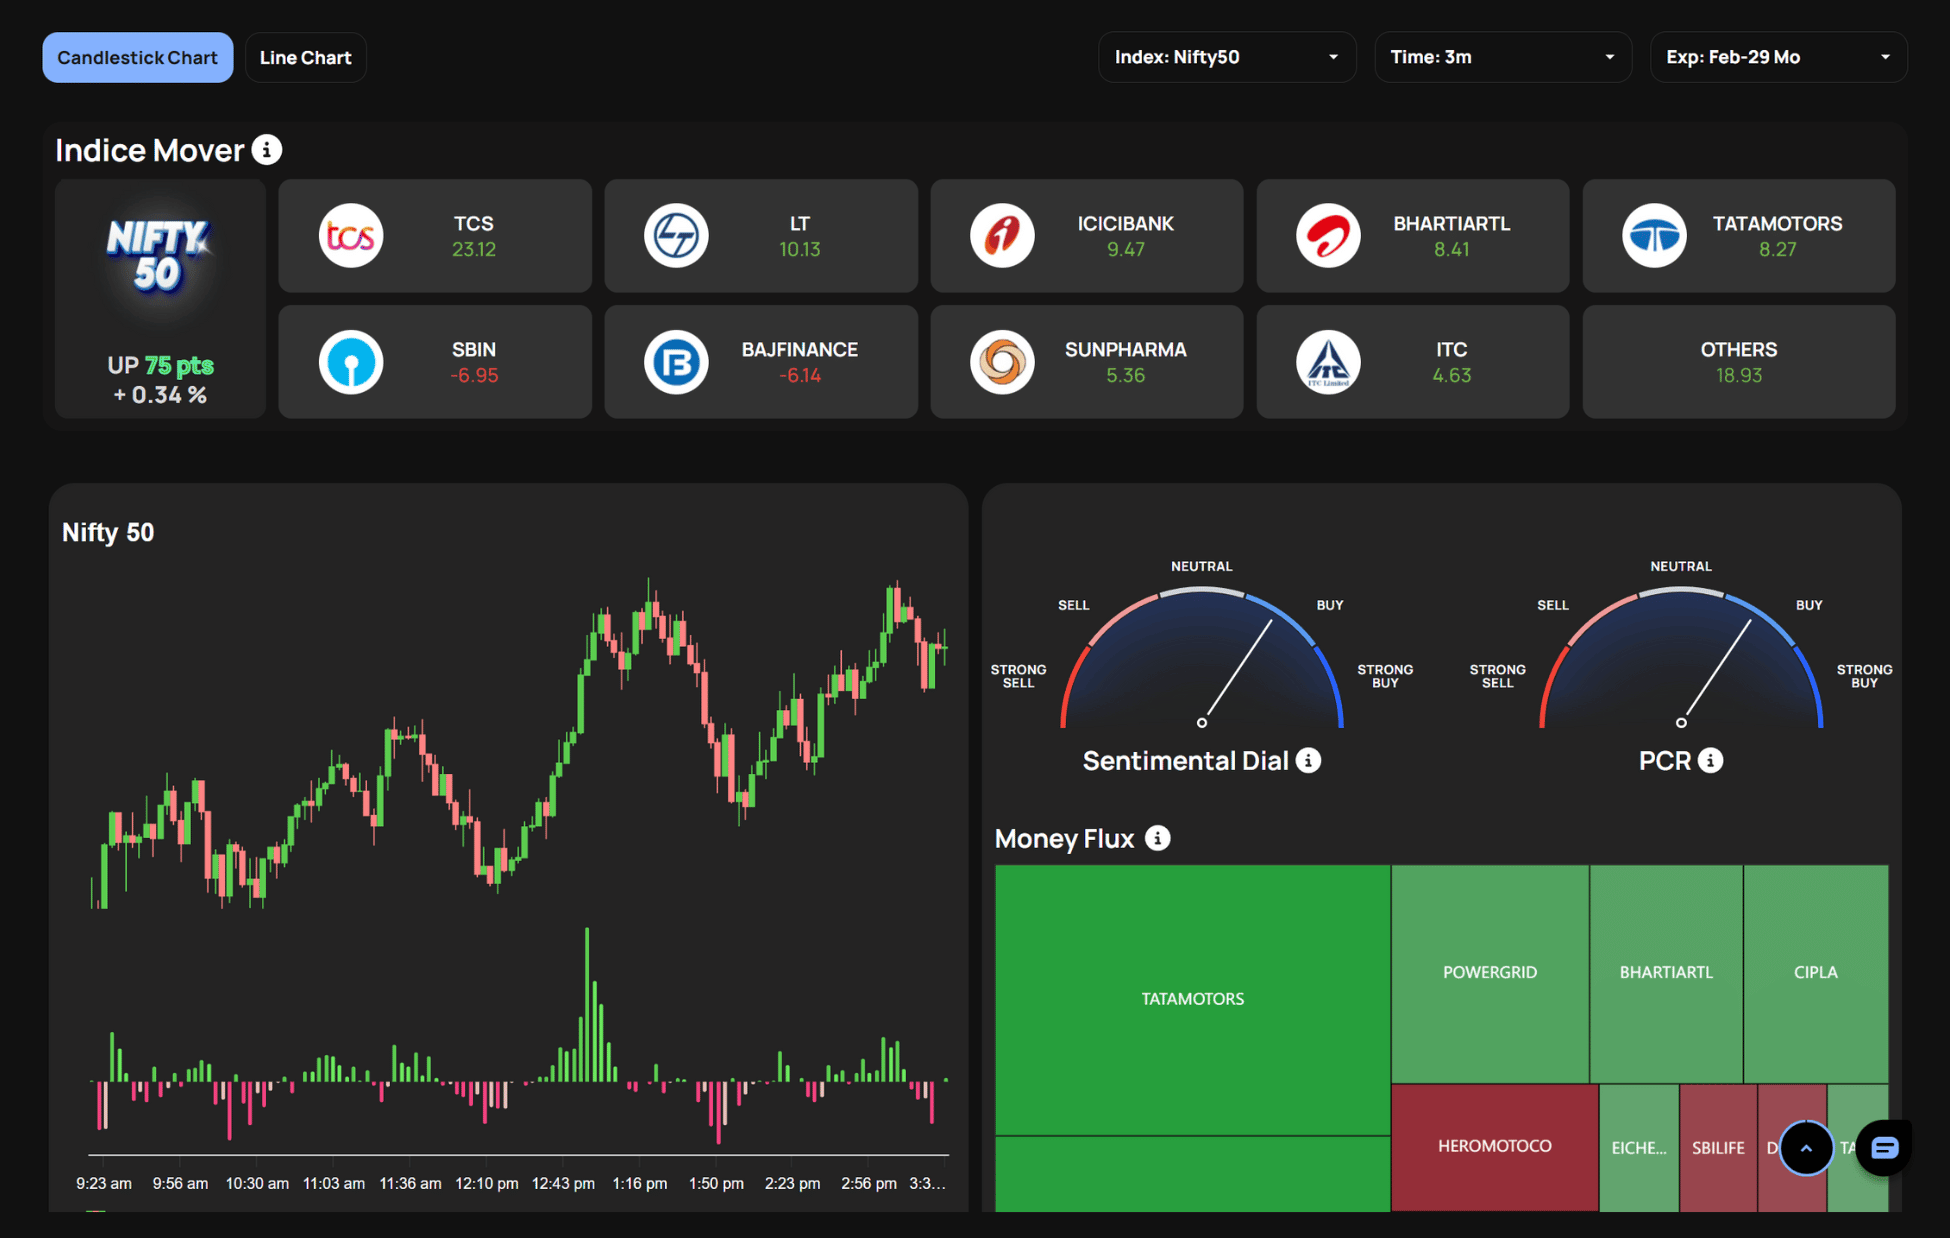Click the Money Flux info icon

pyautogui.click(x=1157, y=838)
